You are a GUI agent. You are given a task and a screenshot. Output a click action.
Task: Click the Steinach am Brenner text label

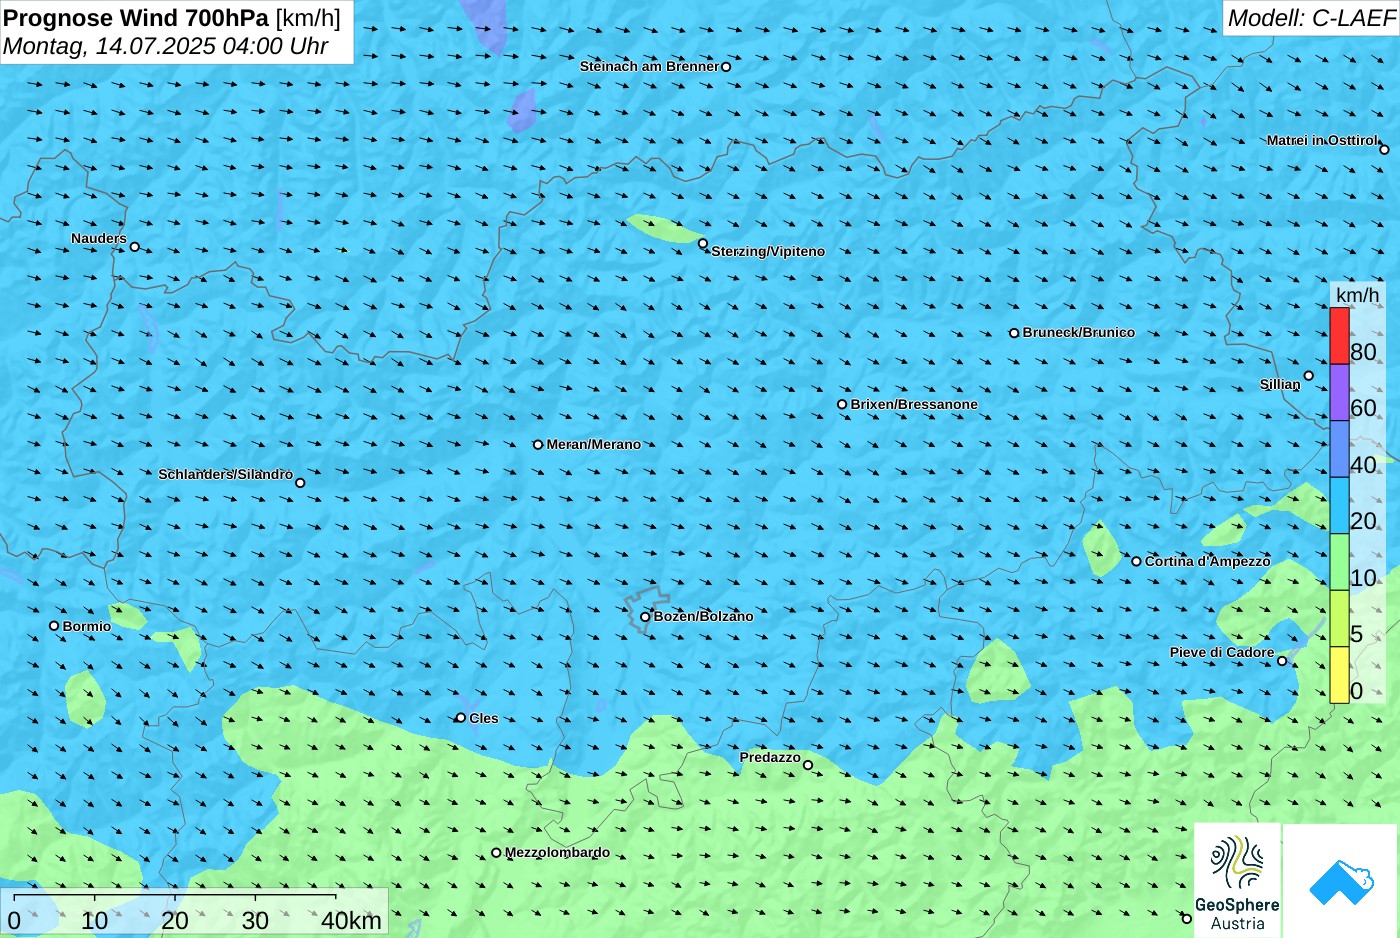click(649, 67)
